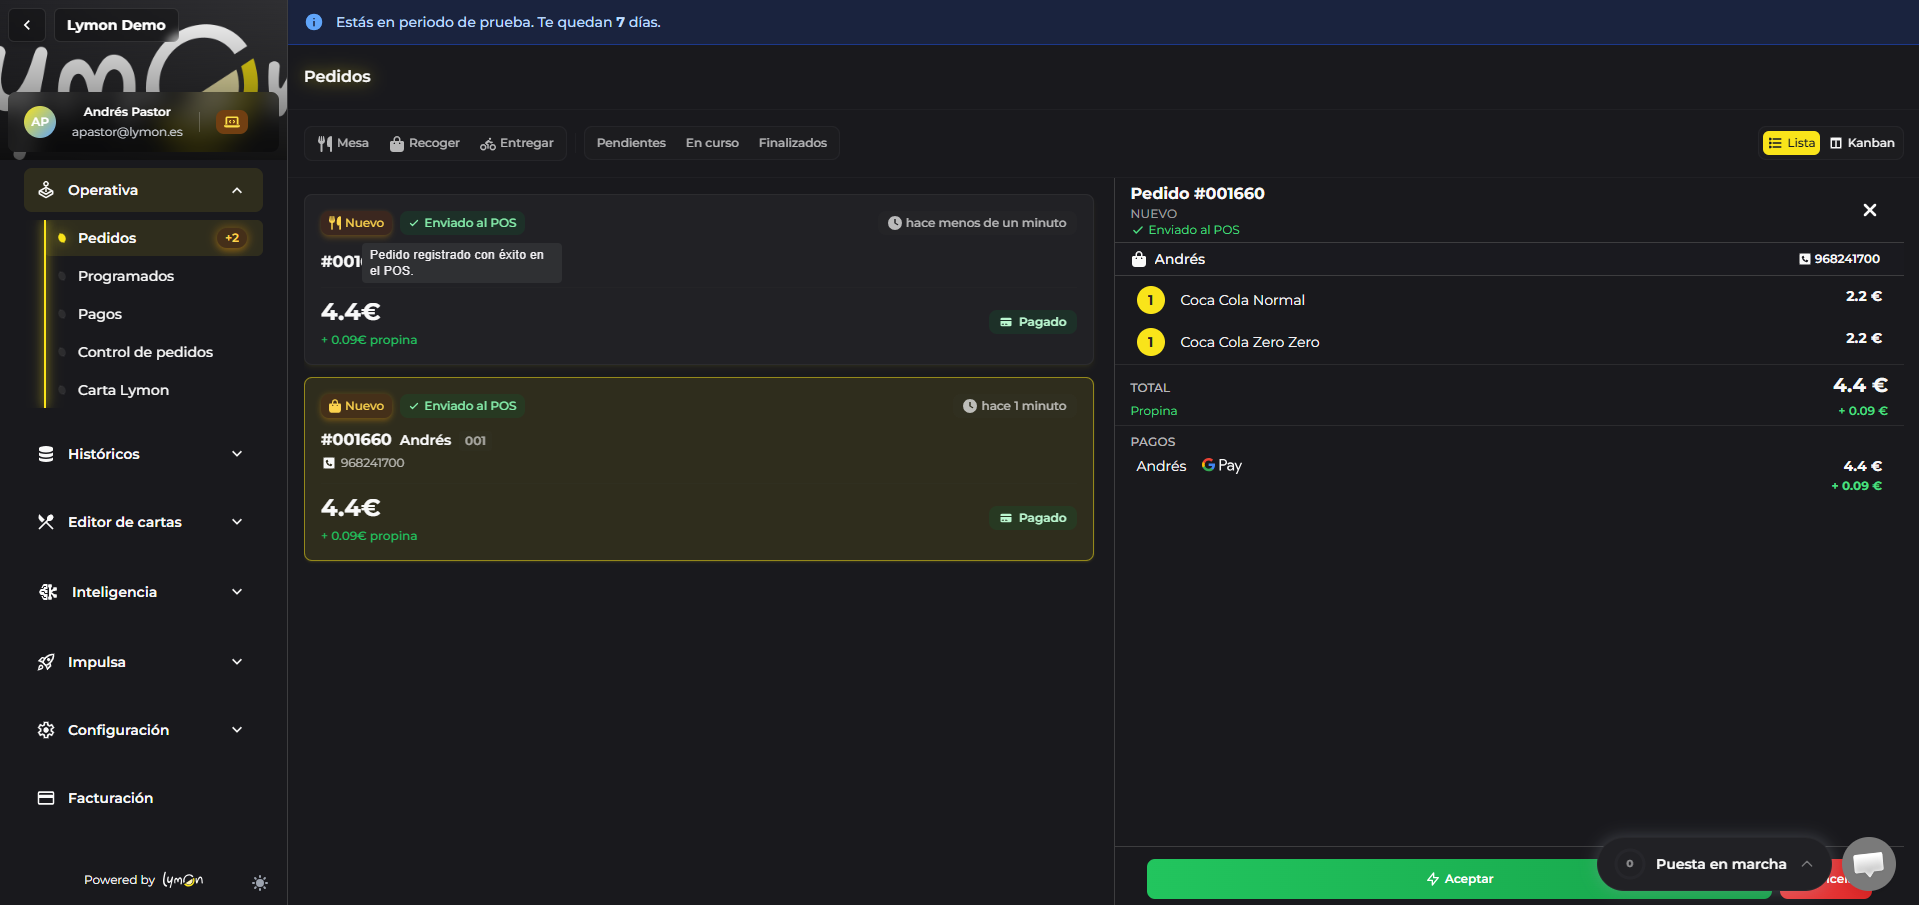Click the AP user avatar
The width and height of the screenshot is (1919, 905).
point(40,122)
